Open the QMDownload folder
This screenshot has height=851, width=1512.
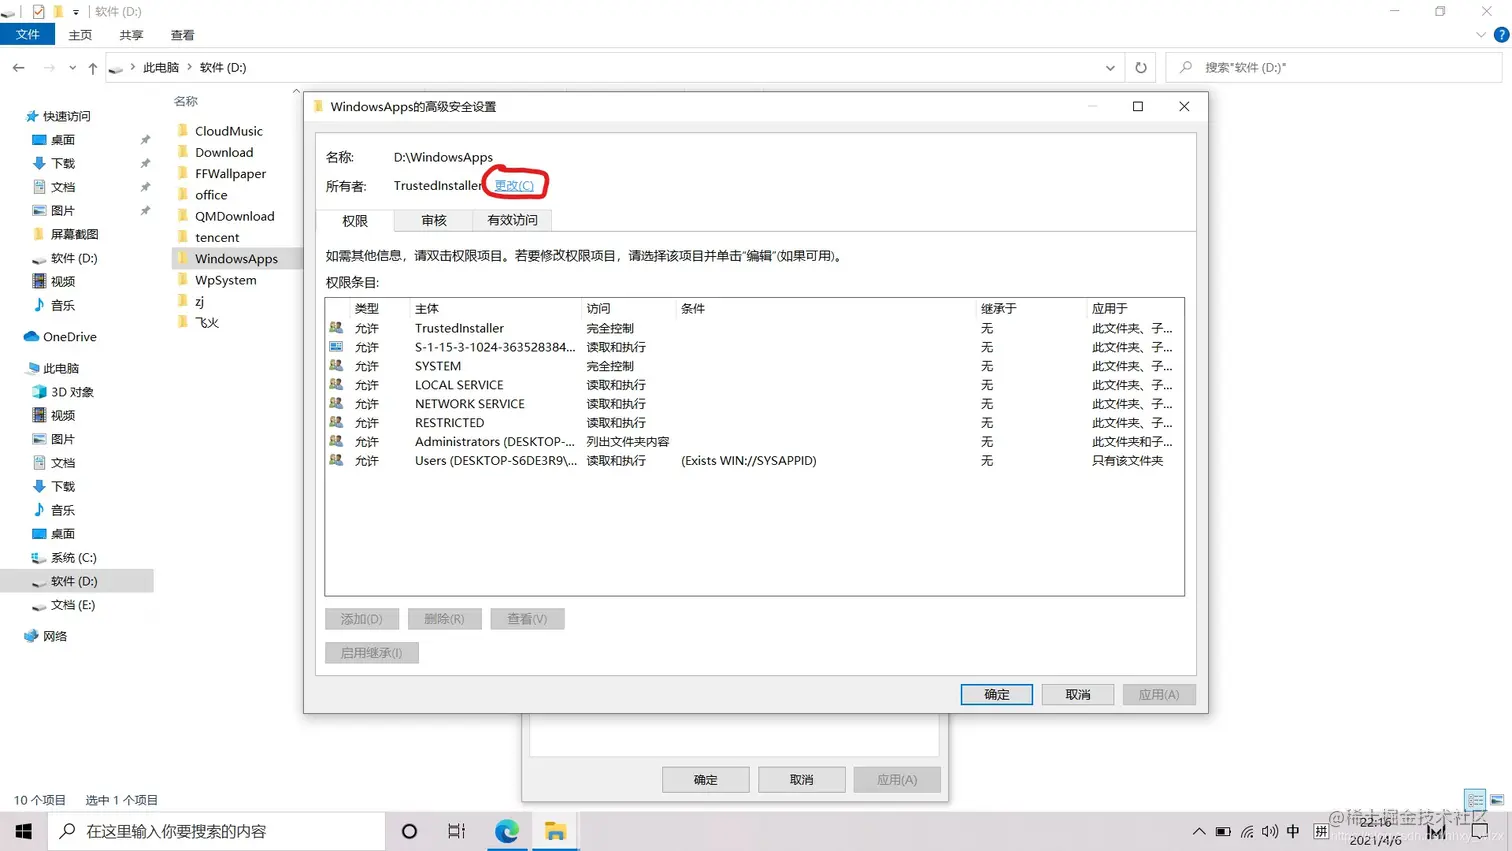pyautogui.click(x=234, y=216)
